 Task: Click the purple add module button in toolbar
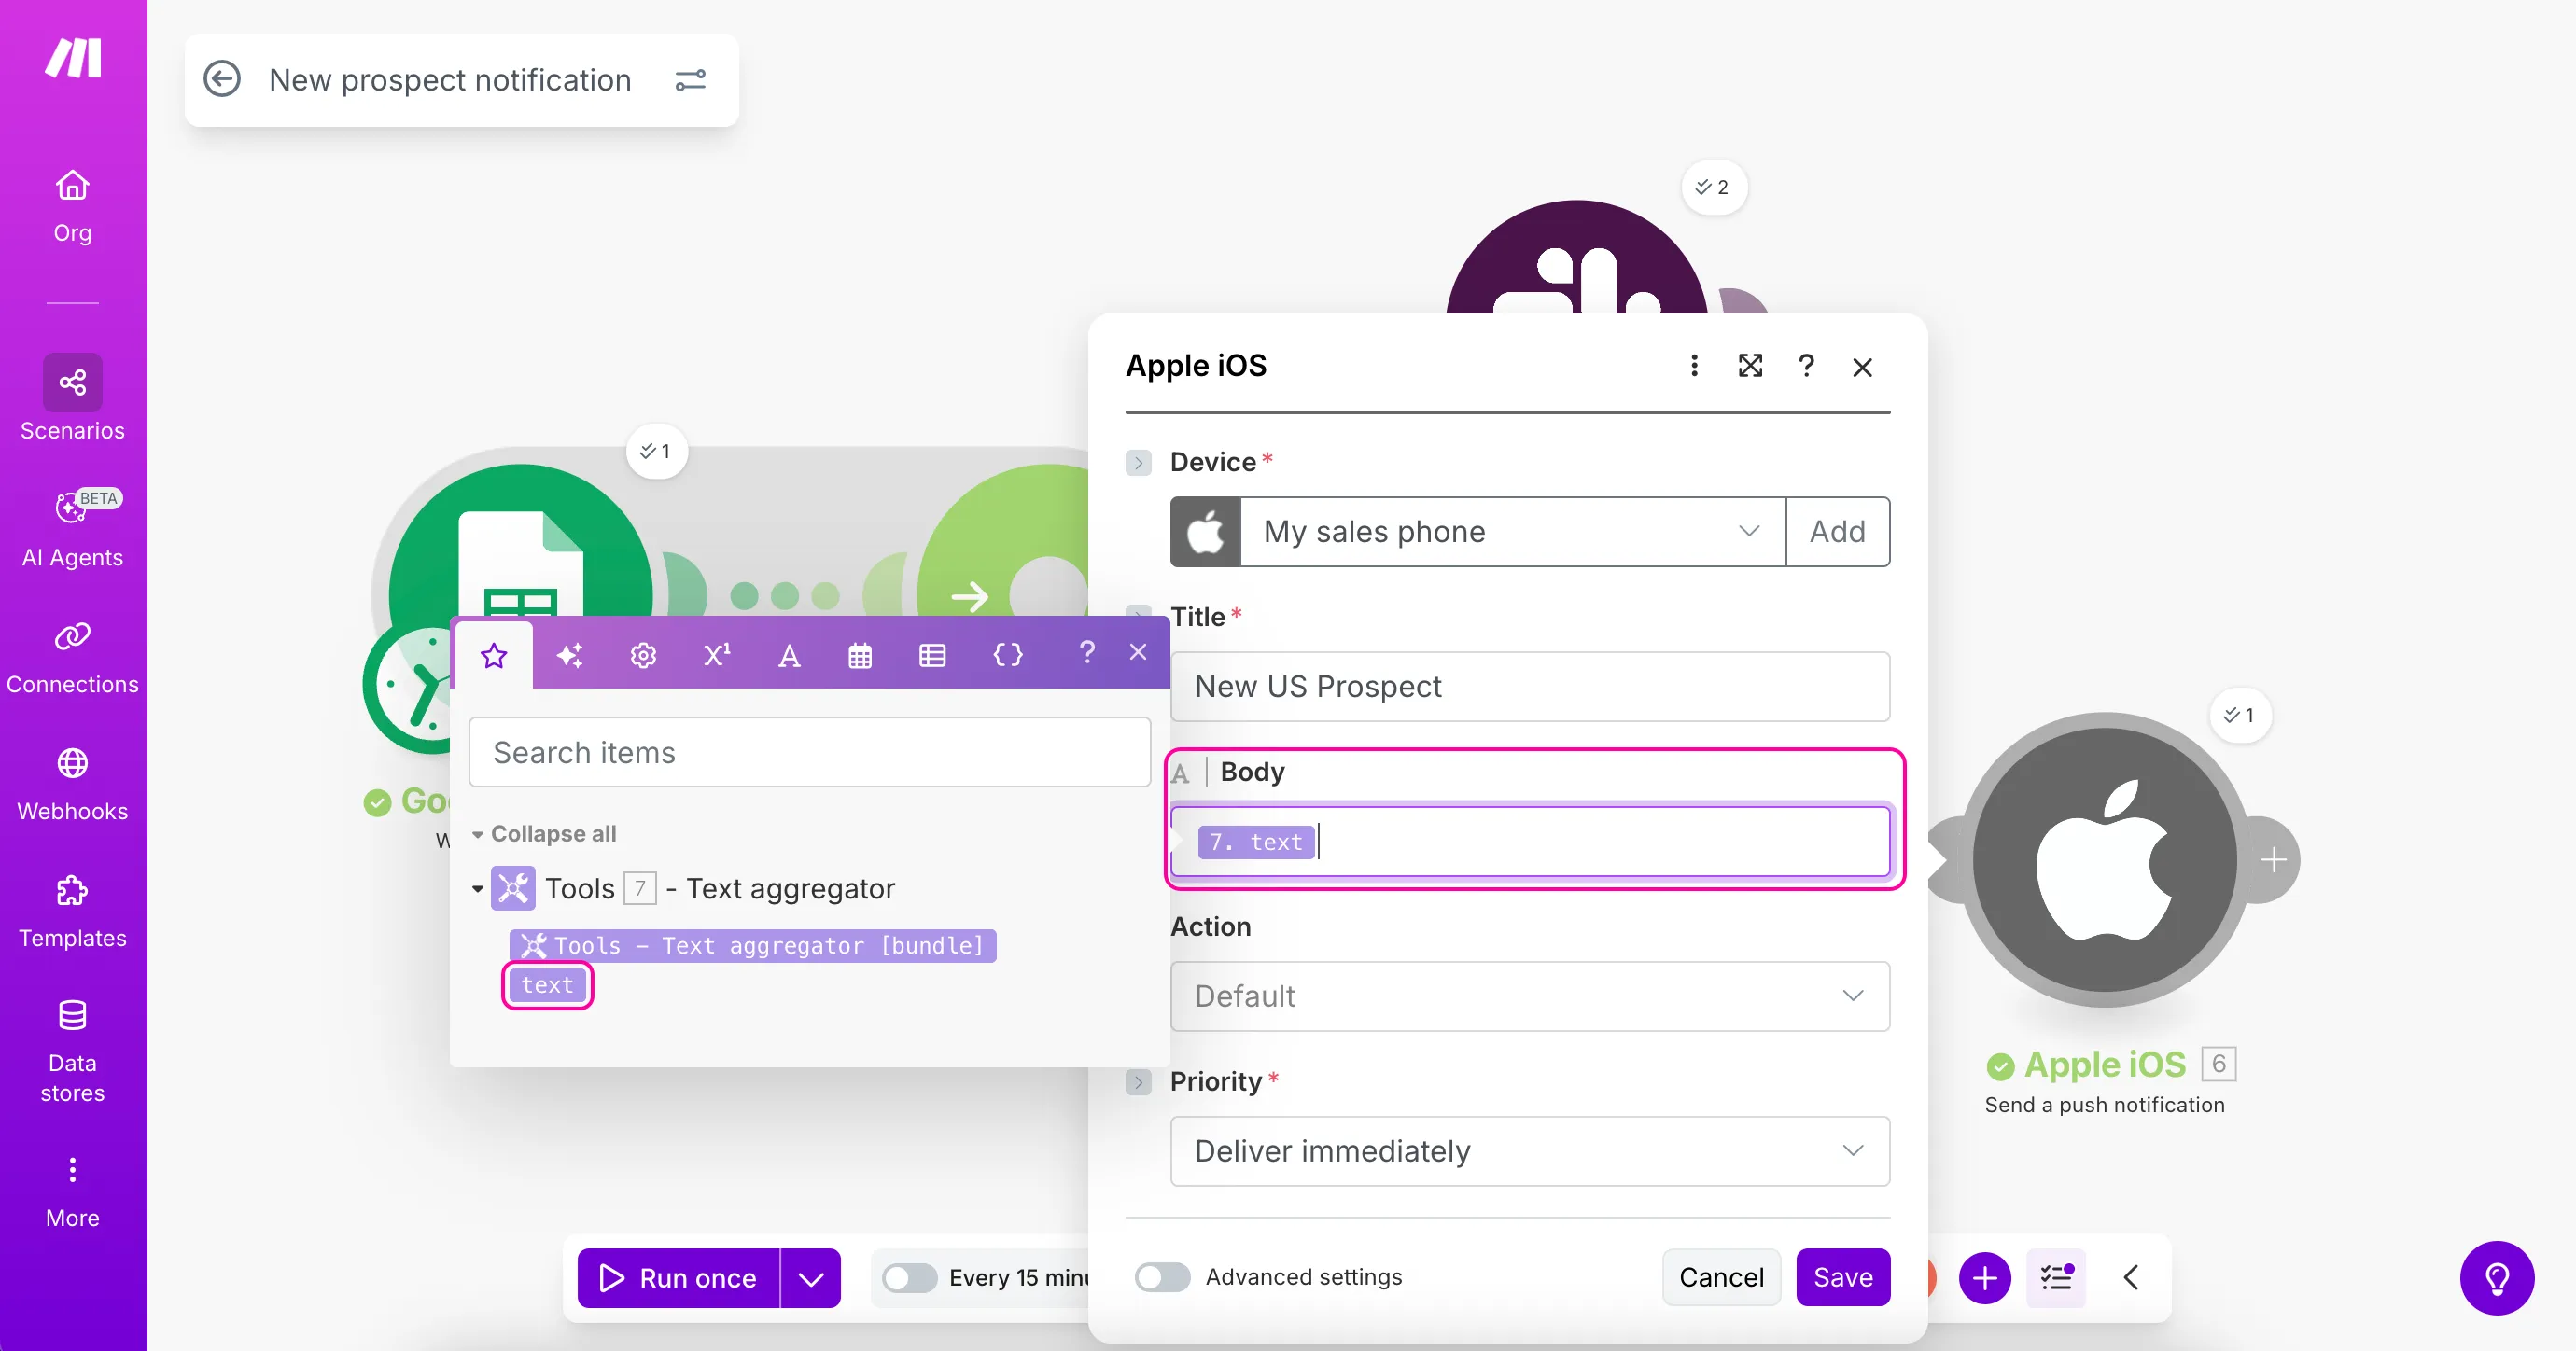1984,1277
